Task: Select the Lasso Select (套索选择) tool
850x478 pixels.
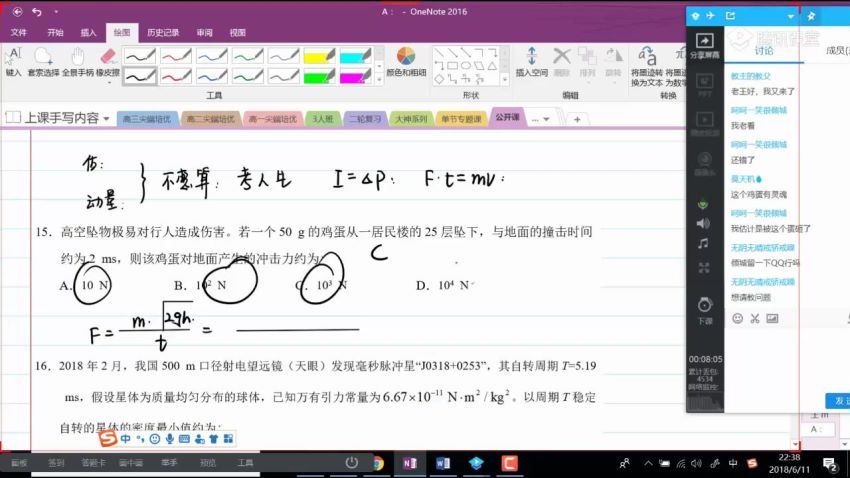Action: point(43,60)
